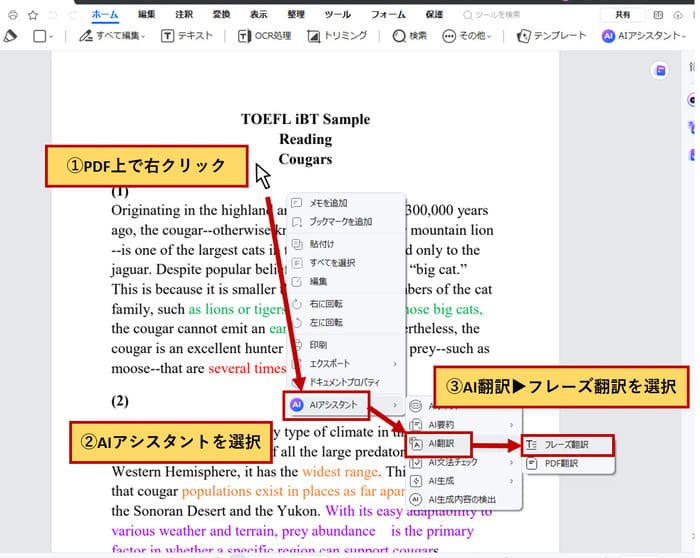Open the テンプレート tool
This screenshot has height=558, width=700.
(551, 36)
